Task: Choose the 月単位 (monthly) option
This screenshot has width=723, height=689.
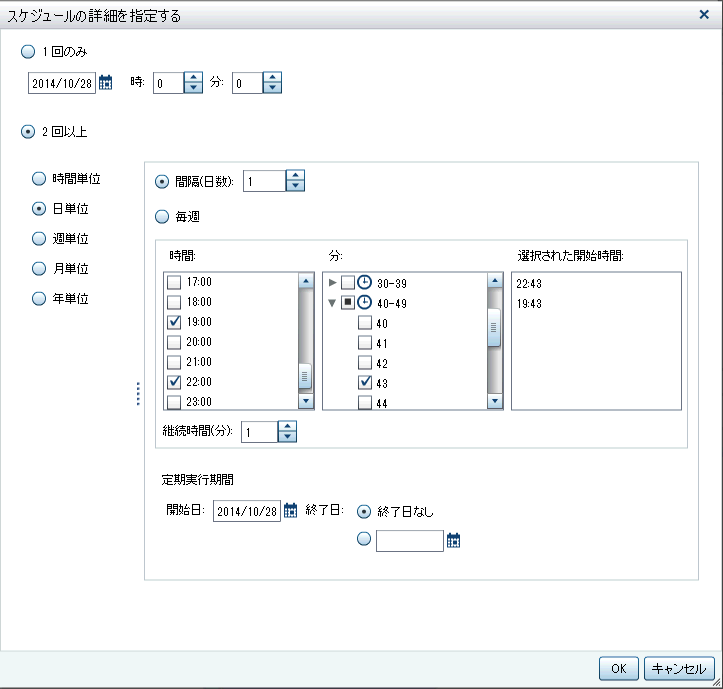Action: click(x=40, y=269)
